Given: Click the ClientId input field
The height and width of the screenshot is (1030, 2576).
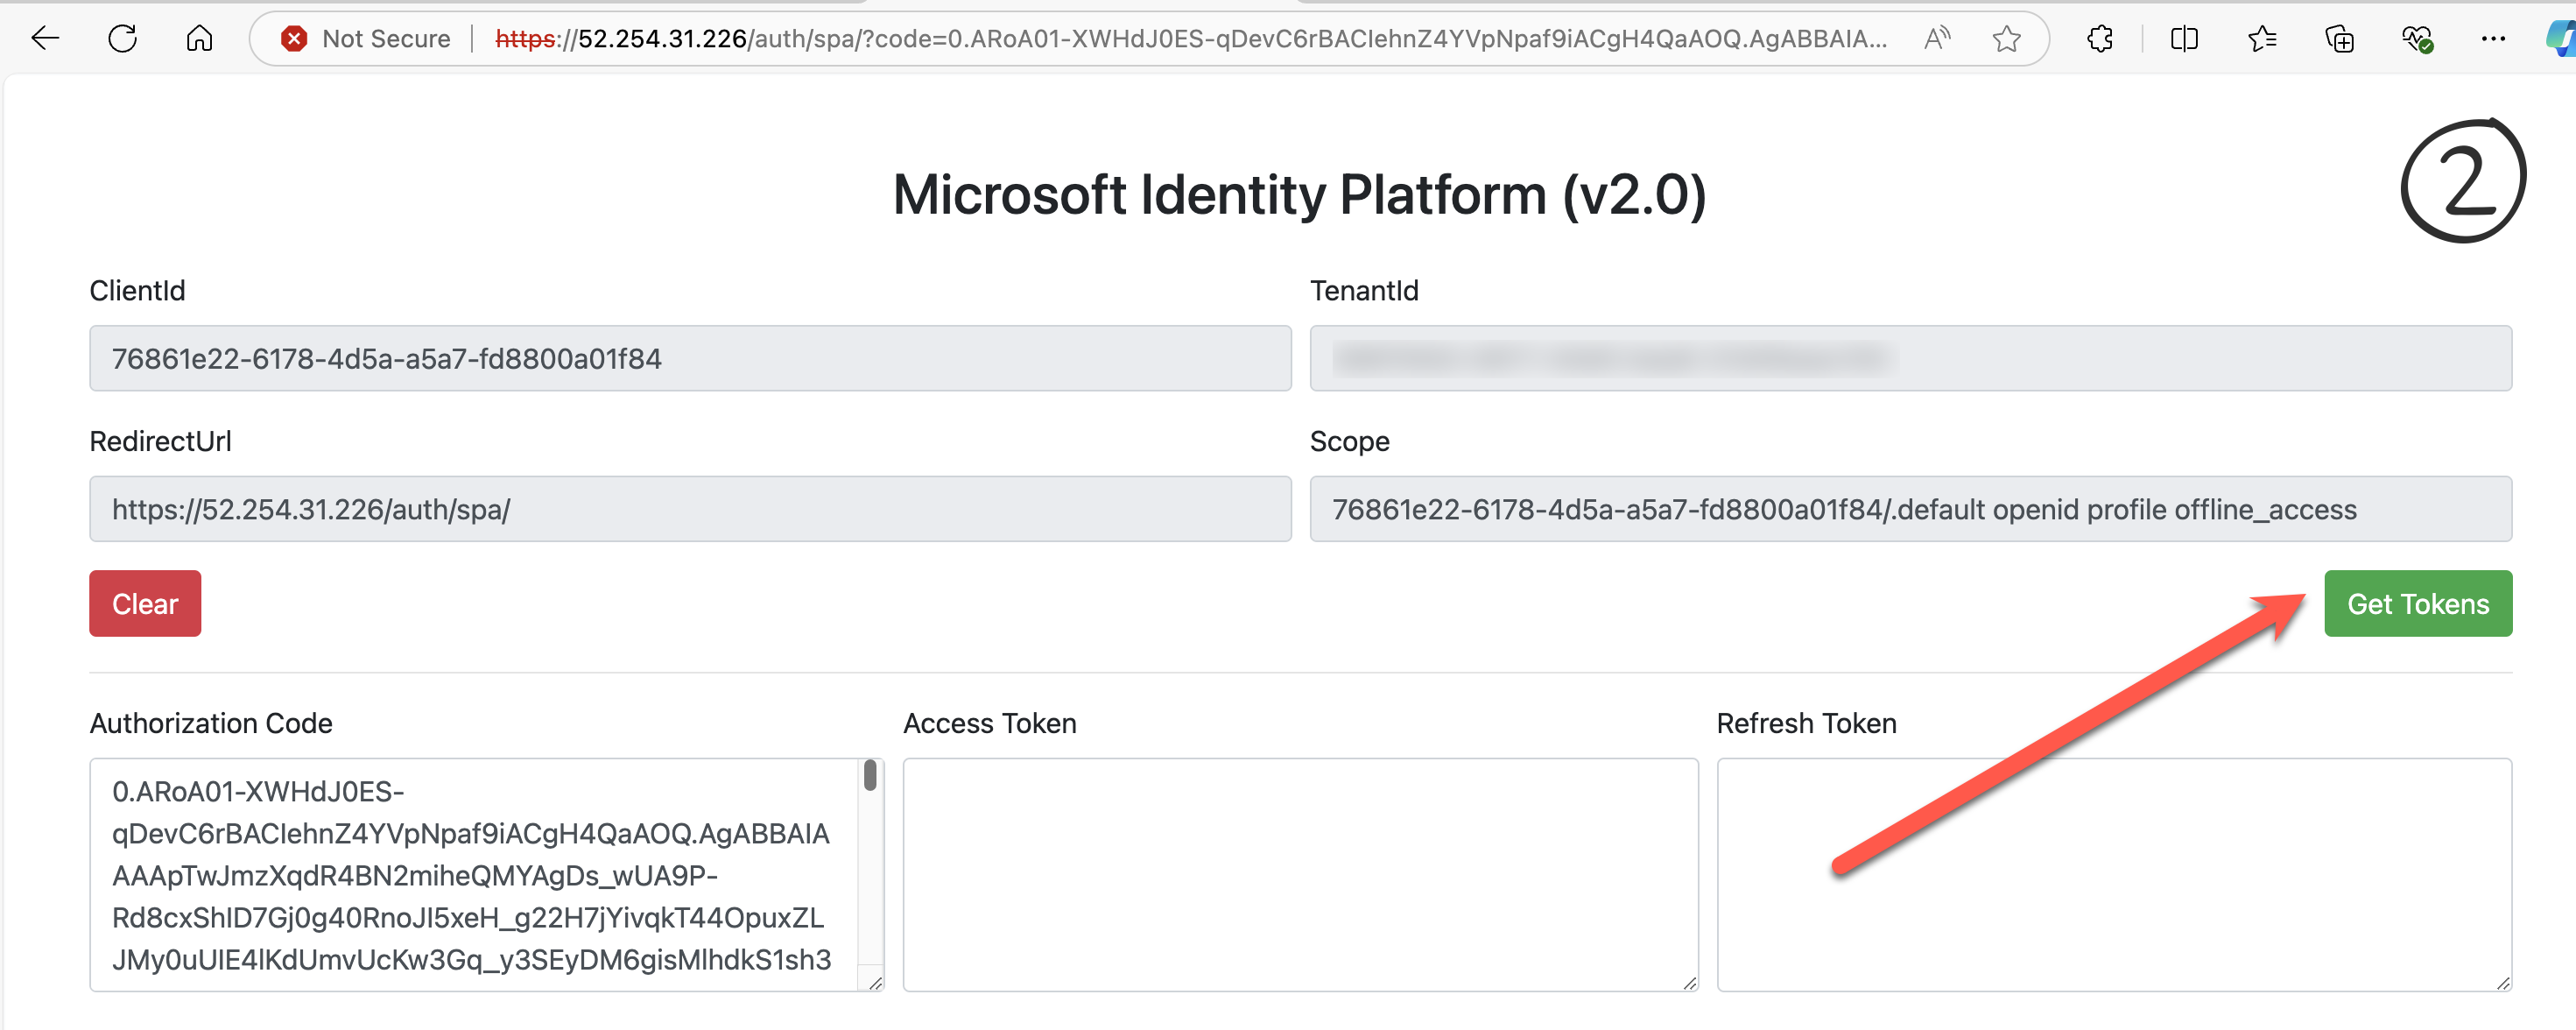Looking at the screenshot, I should [690, 358].
